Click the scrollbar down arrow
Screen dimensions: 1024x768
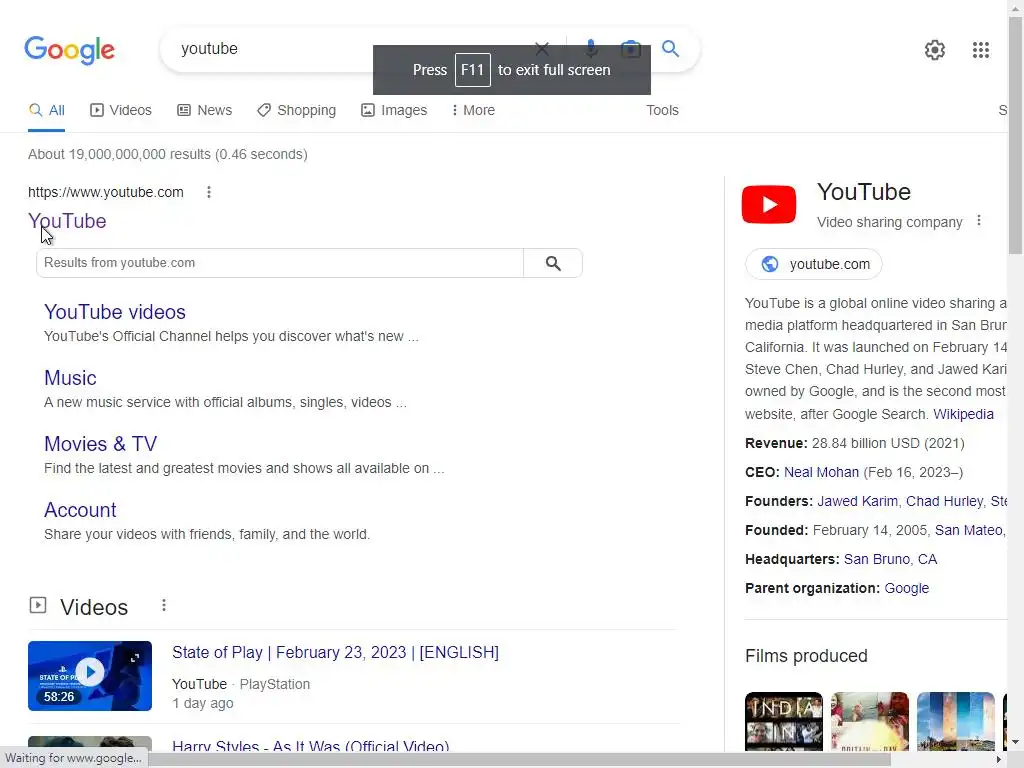[1016, 742]
